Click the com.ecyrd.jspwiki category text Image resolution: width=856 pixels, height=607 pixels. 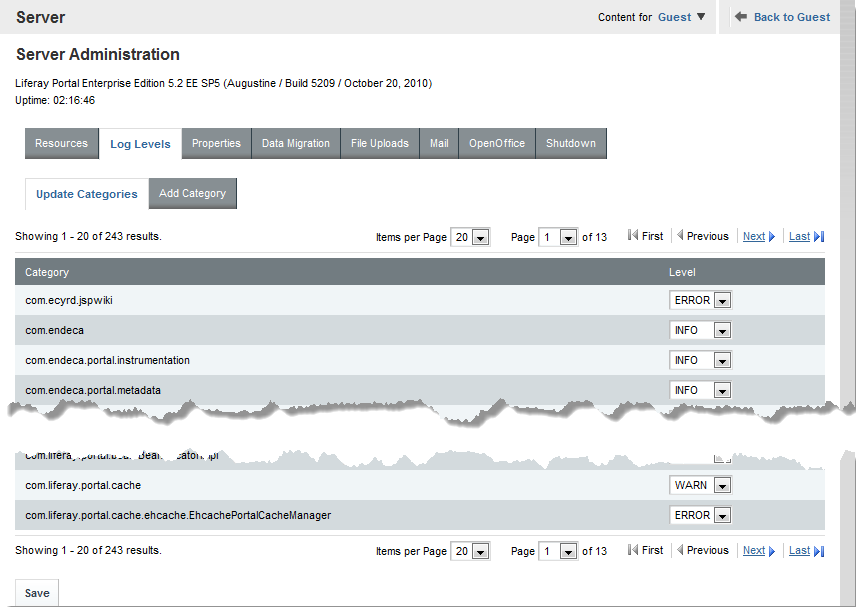[69, 301]
